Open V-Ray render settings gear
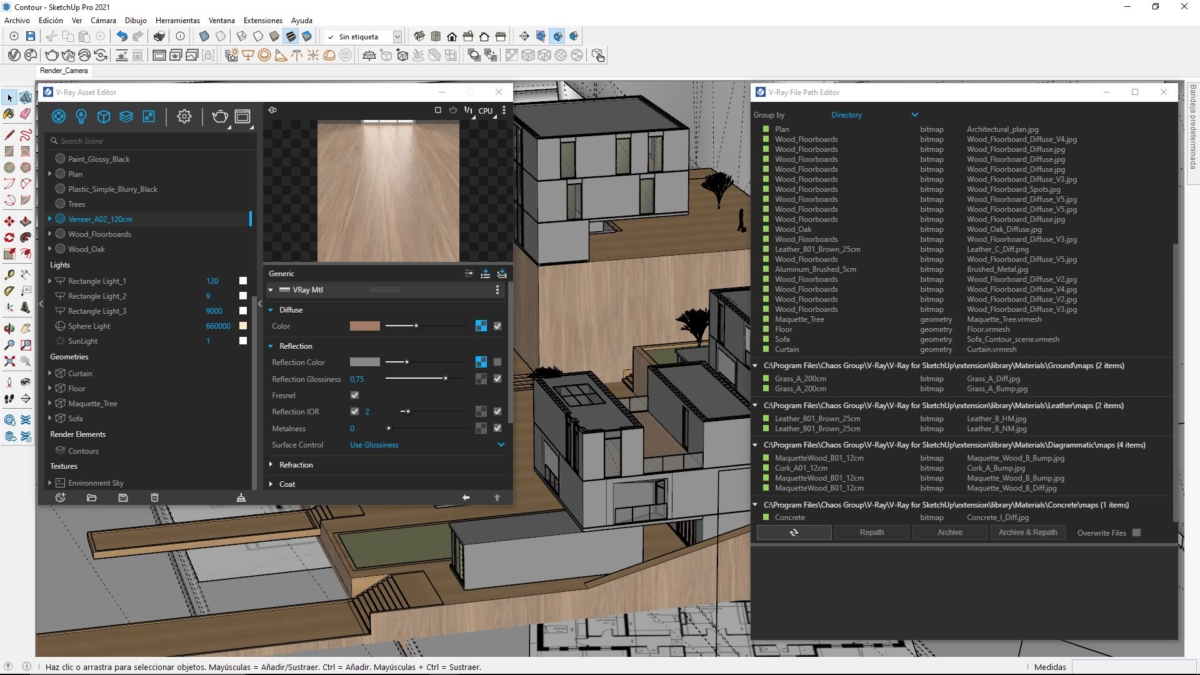The image size is (1200, 675). tap(184, 116)
